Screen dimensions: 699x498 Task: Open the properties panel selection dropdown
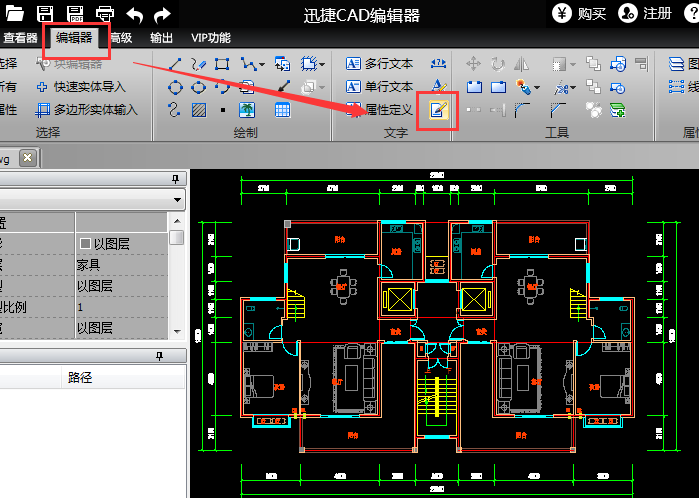click(177, 200)
